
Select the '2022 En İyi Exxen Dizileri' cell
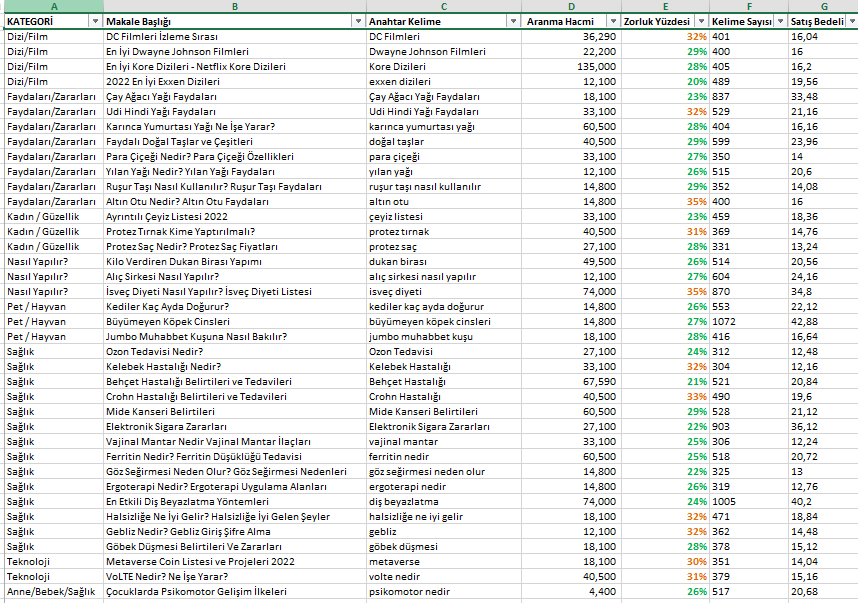235,82
